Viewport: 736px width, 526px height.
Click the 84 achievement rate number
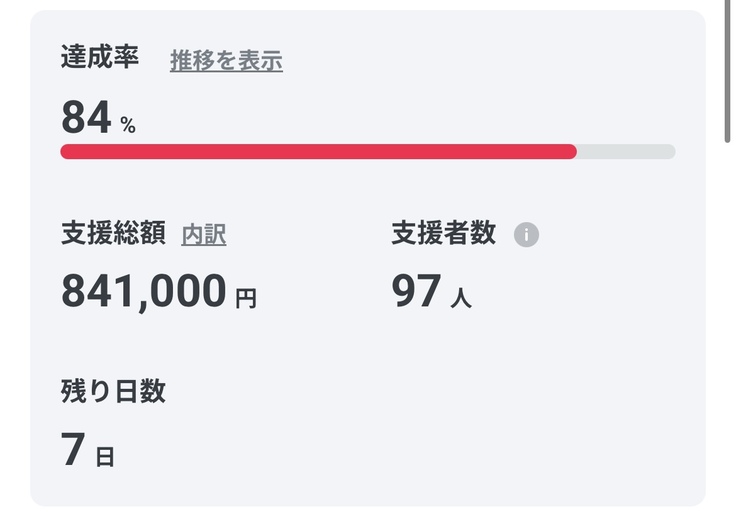click(x=86, y=118)
